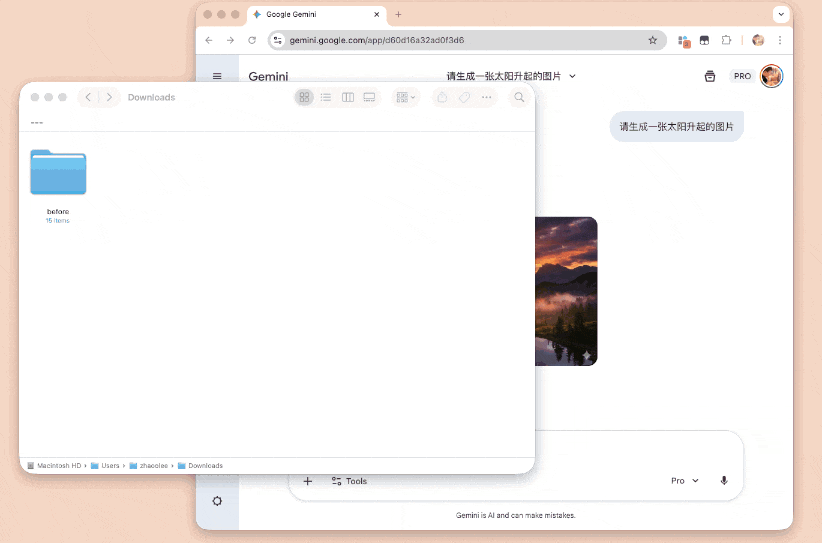Open Gemini main menu hamburger

coord(217,76)
